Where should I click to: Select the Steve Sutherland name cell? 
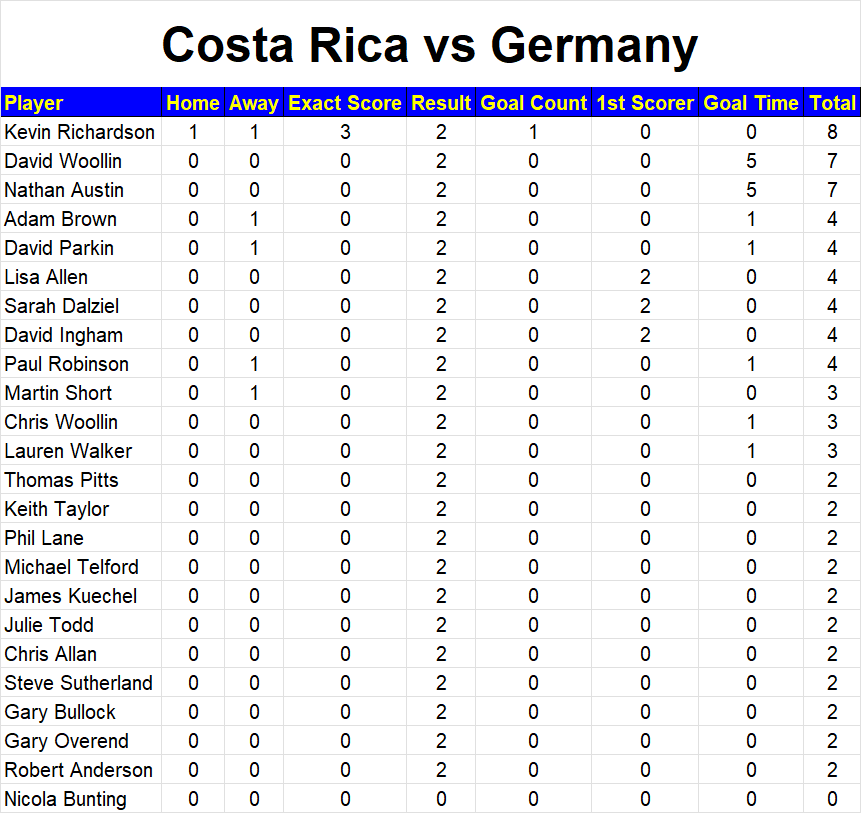click(81, 683)
